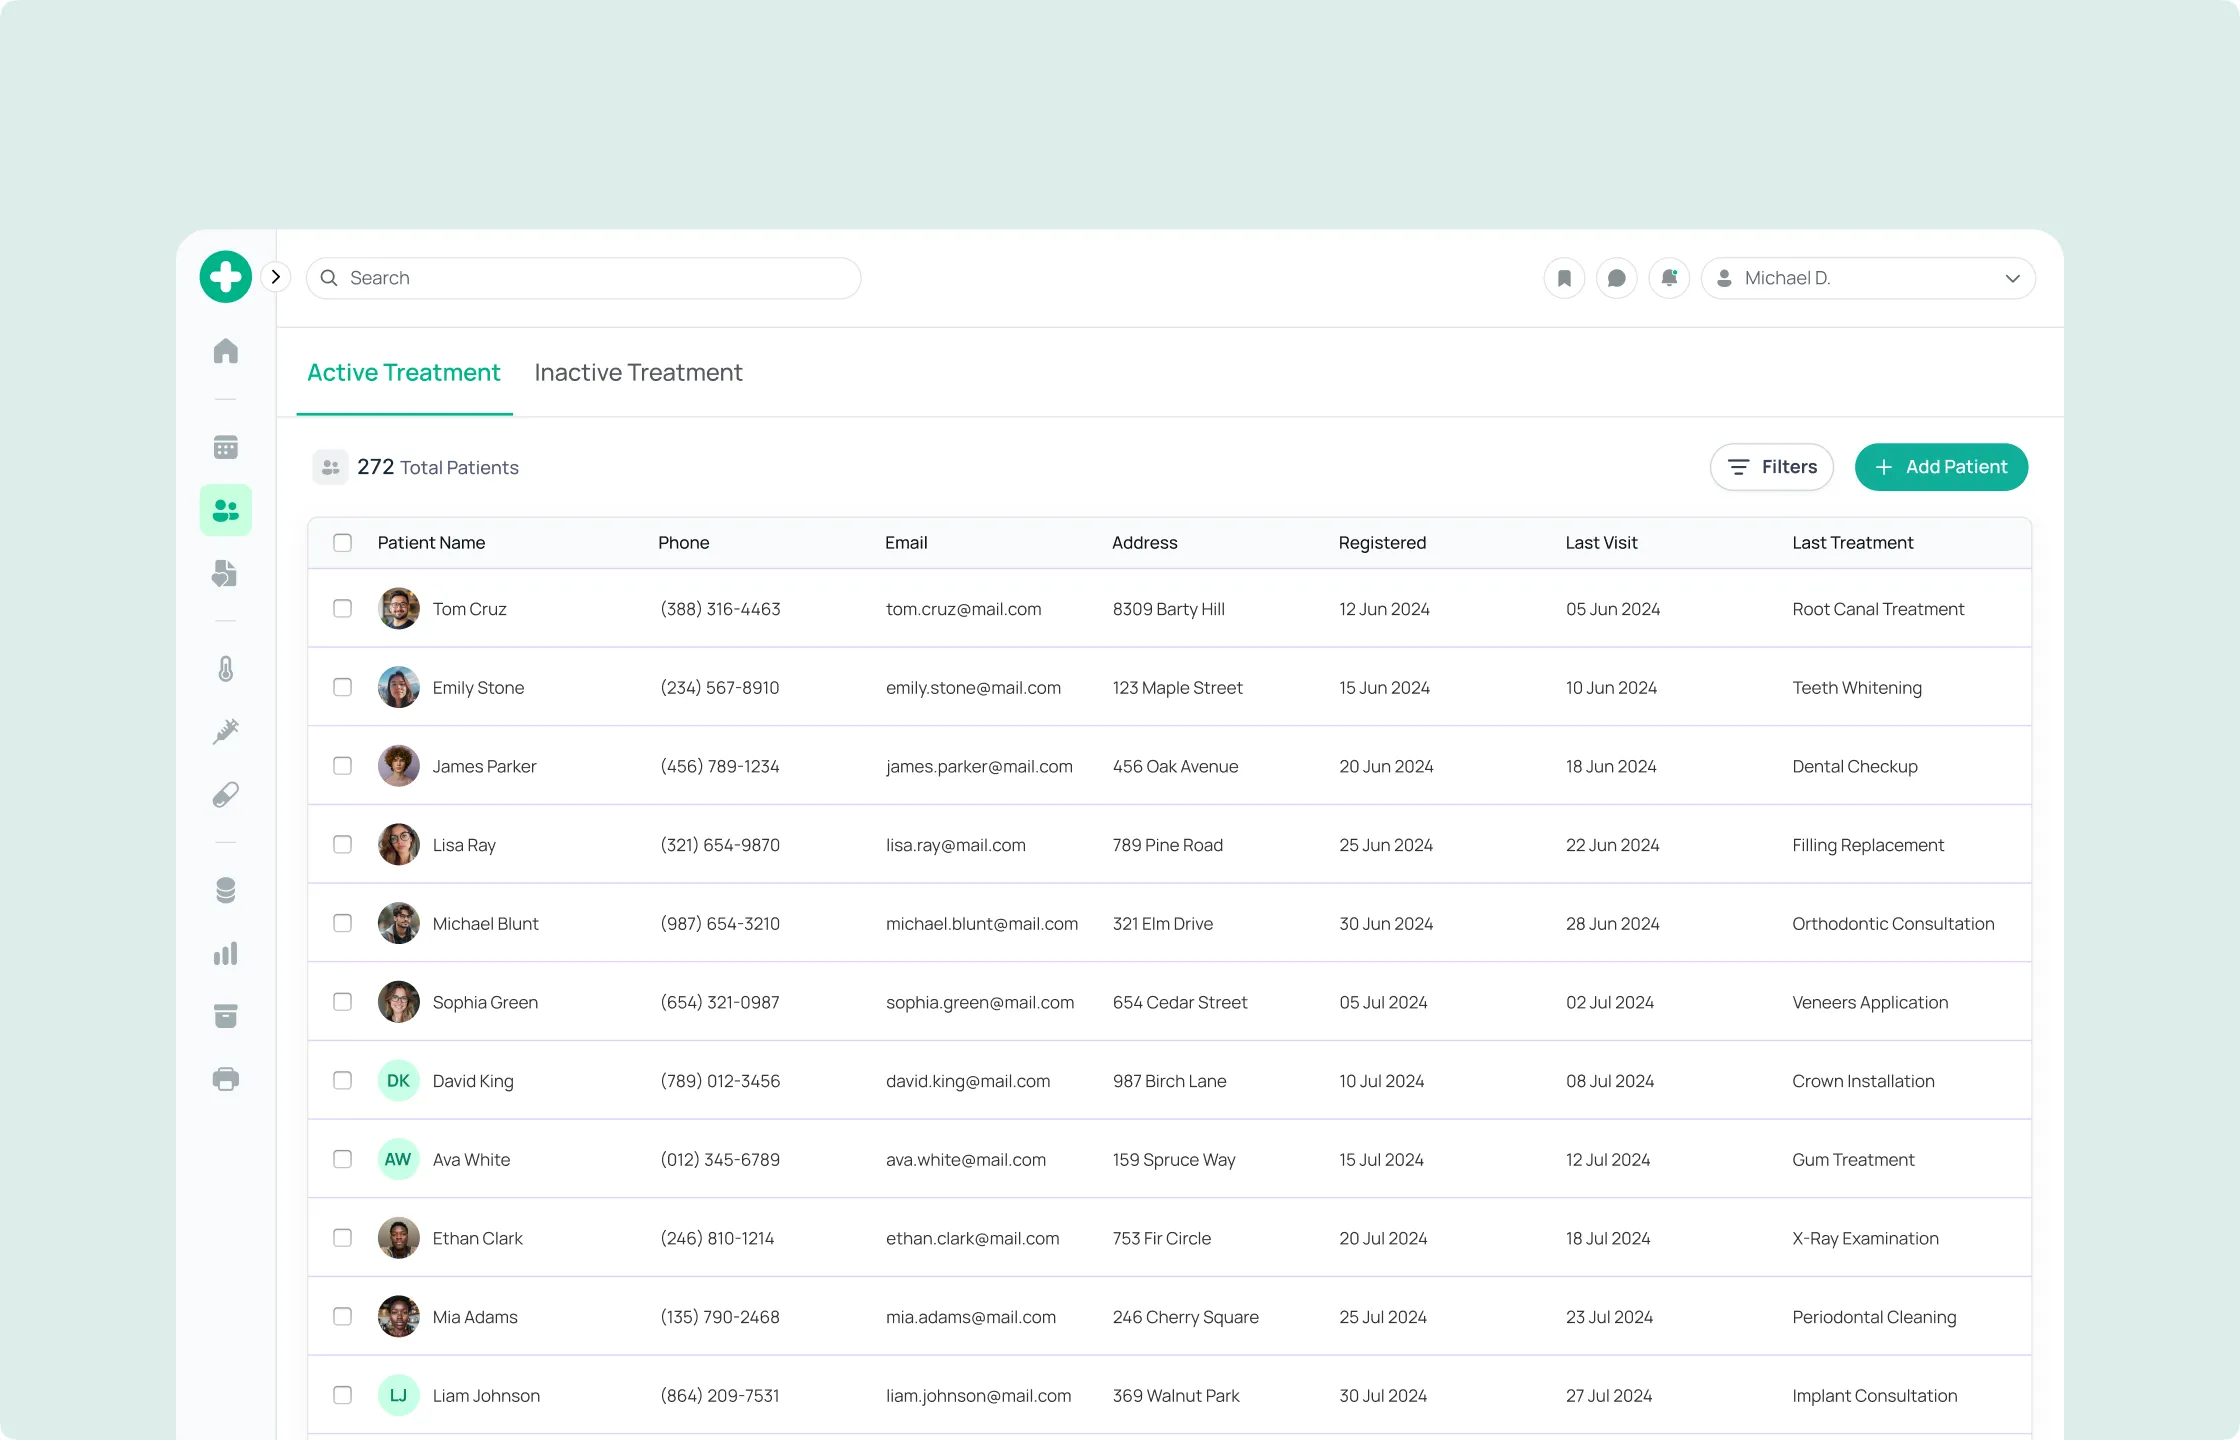The width and height of the screenshot is (2240, 1440).
Task: Click the Orthodontic Consultation treatment cell
Action: pyautogui.click(x=1893, y=924)
